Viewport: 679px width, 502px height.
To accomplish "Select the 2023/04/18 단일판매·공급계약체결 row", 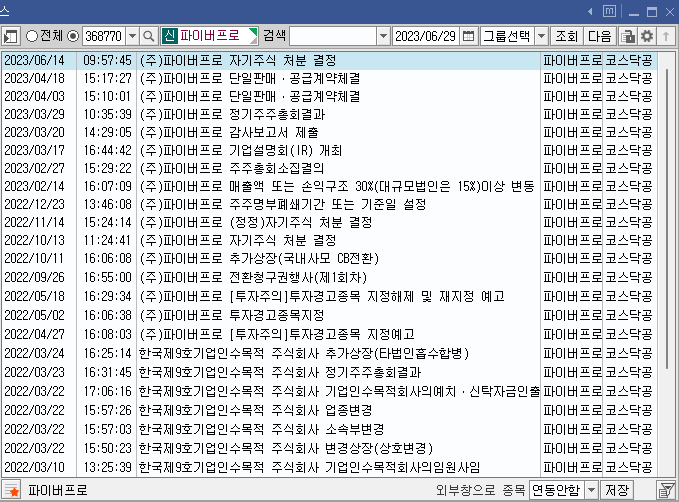I will pos(329,78).
